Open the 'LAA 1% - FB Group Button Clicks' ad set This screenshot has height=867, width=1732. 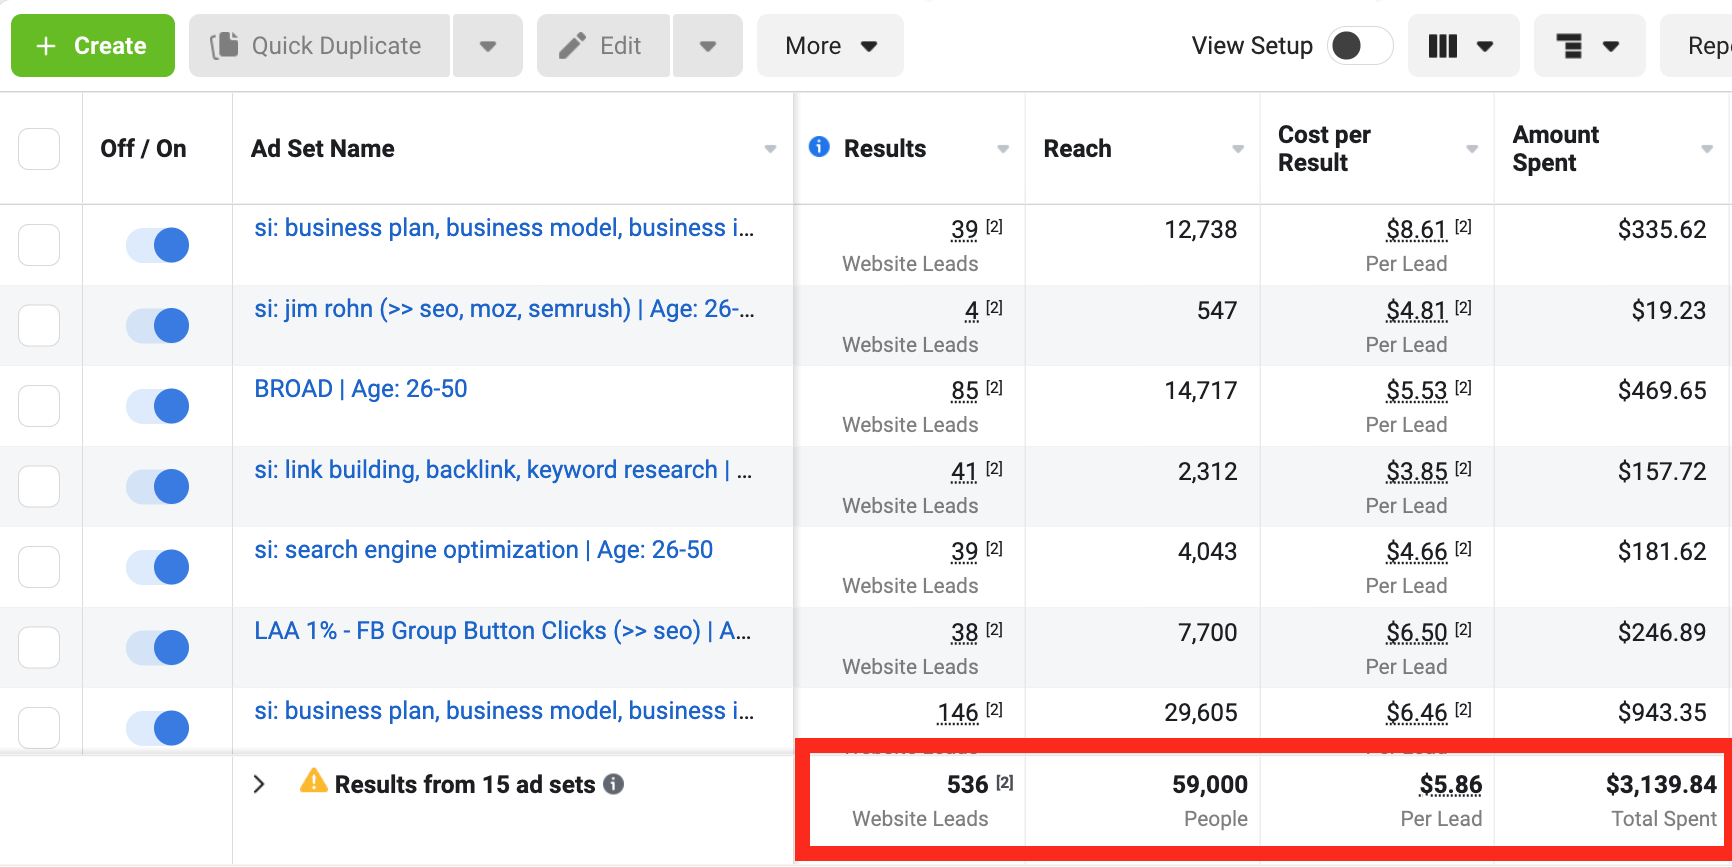502,631
